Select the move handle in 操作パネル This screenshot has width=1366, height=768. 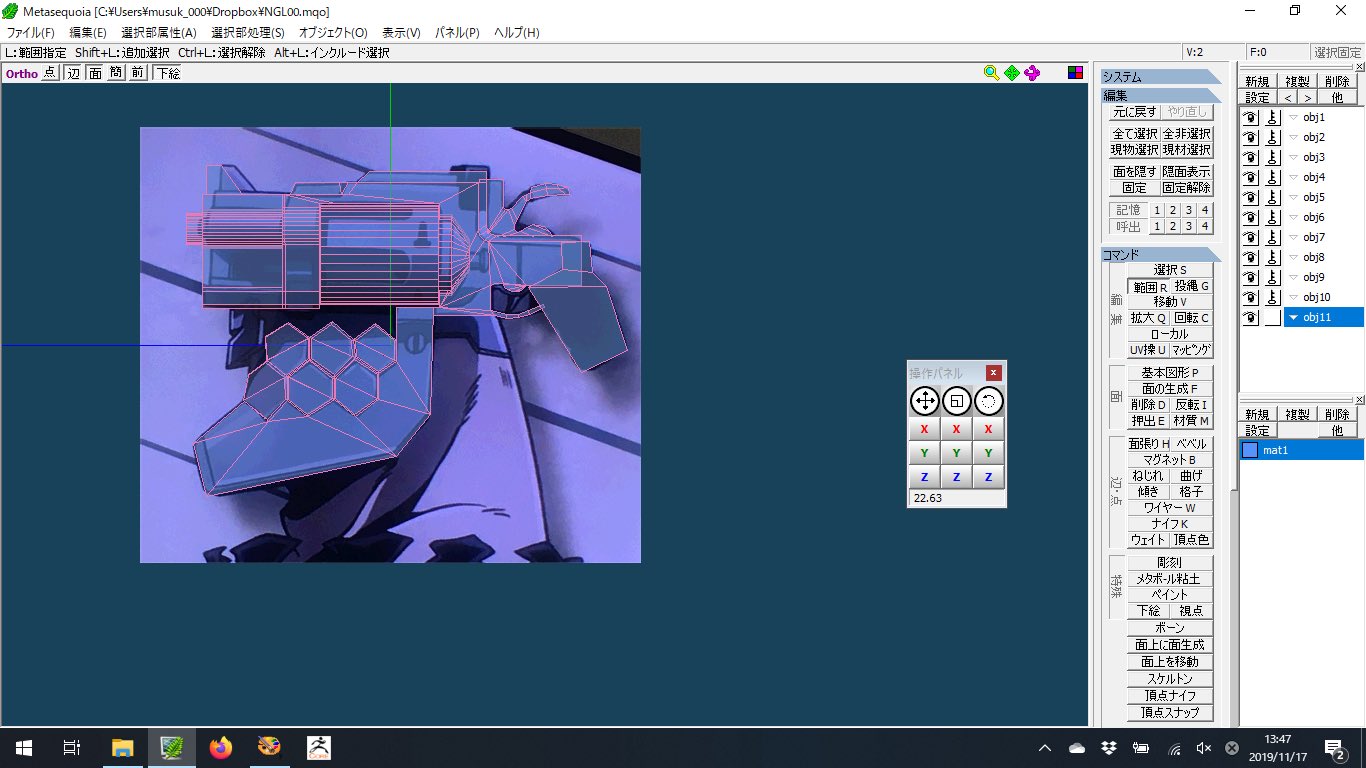[924, 402]
